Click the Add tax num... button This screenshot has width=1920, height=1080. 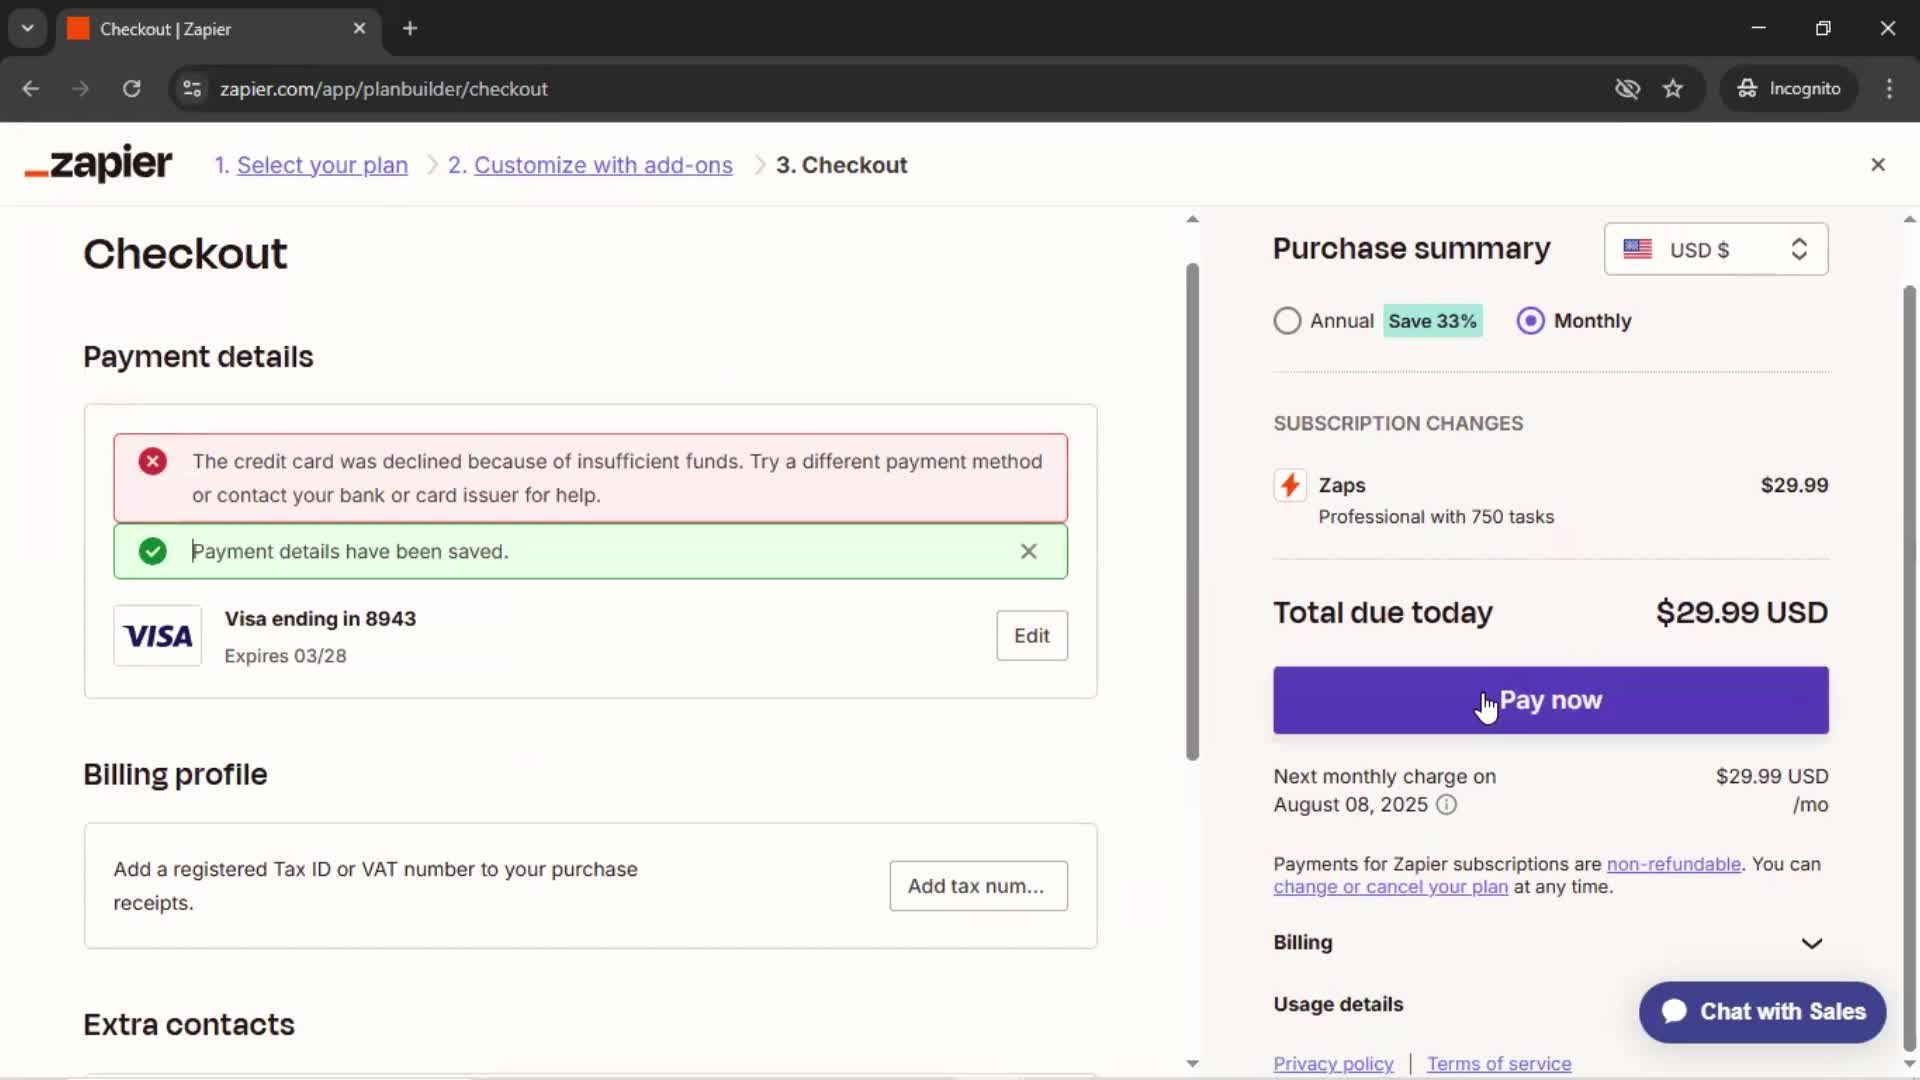(978, 886)
